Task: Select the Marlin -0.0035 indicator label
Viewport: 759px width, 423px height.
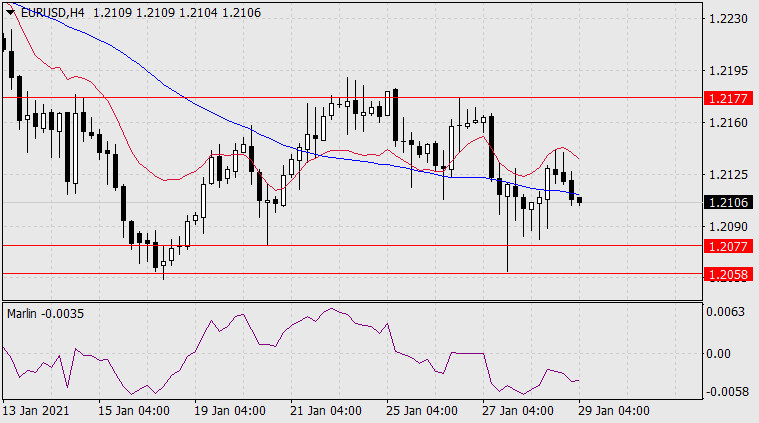Action: coord(46,314)
